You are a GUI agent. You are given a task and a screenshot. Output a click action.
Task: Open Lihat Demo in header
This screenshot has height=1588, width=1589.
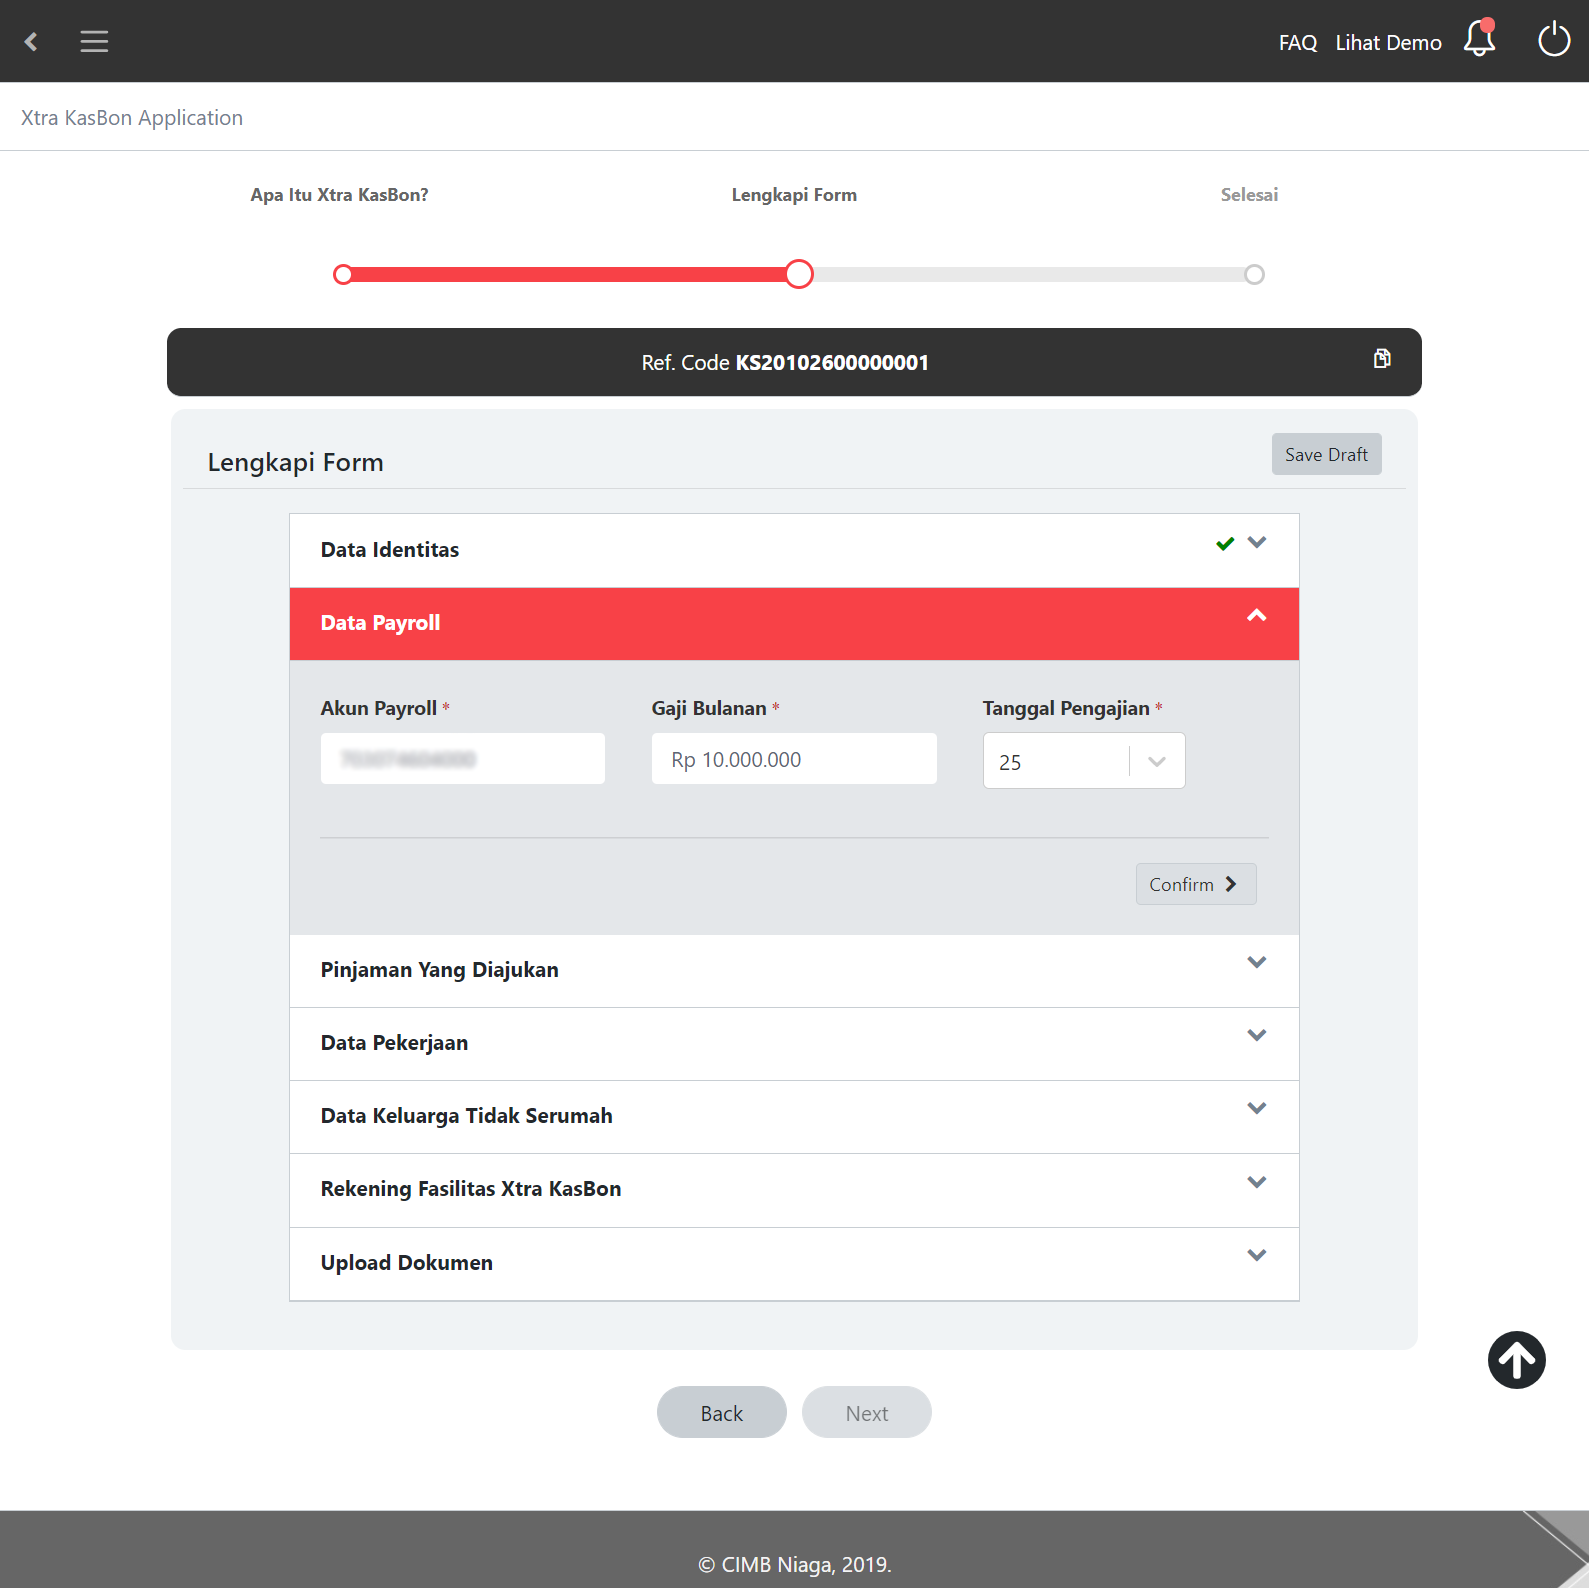pos(1388,43)
